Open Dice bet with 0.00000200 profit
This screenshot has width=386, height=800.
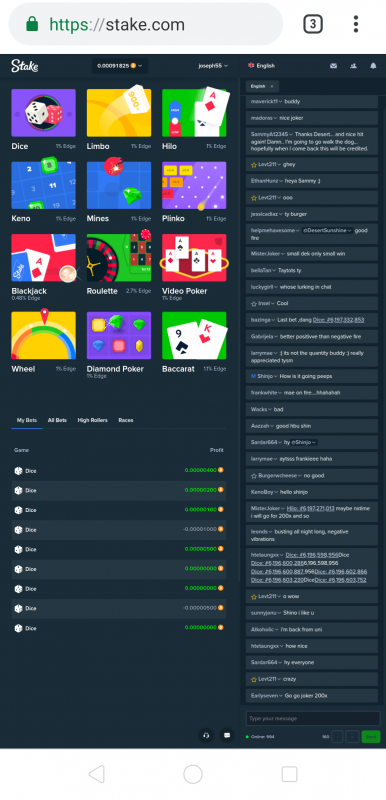pyautogui.click(x=118, y=490)
